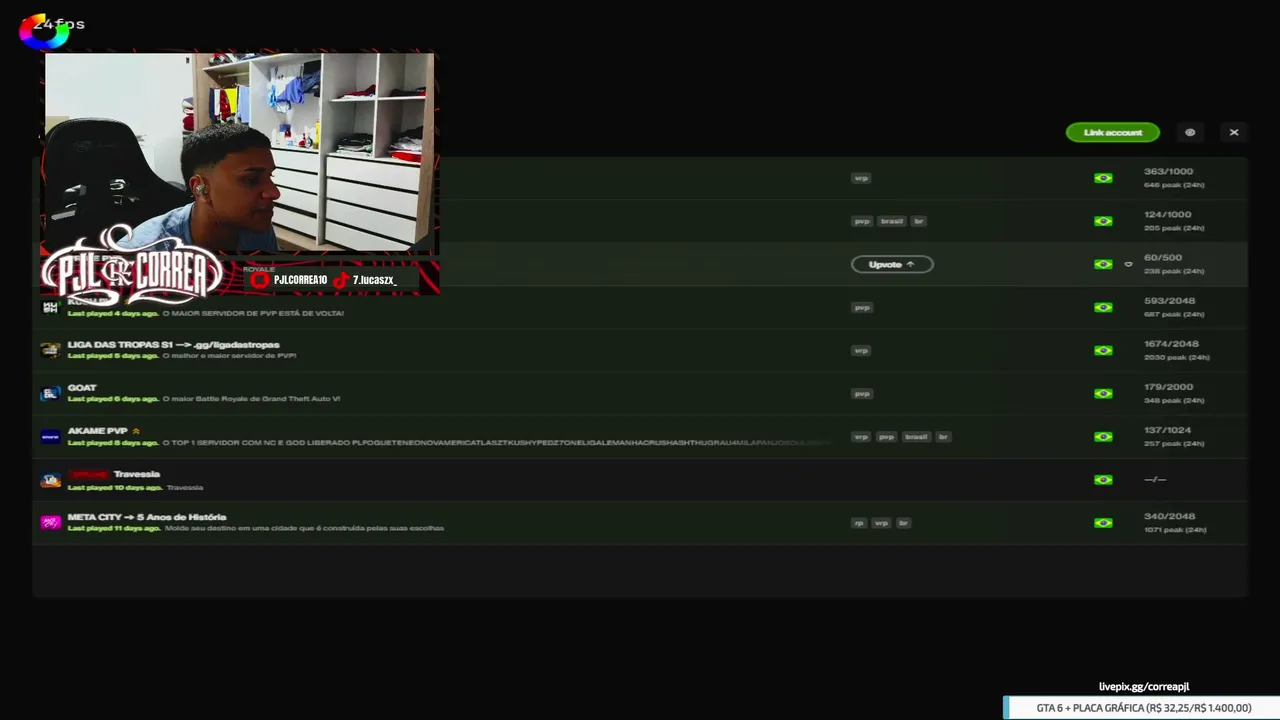Click the KUSH server logo icon
The height and width of the screenshot is (720, 1280).
click(x=50, y=307)
